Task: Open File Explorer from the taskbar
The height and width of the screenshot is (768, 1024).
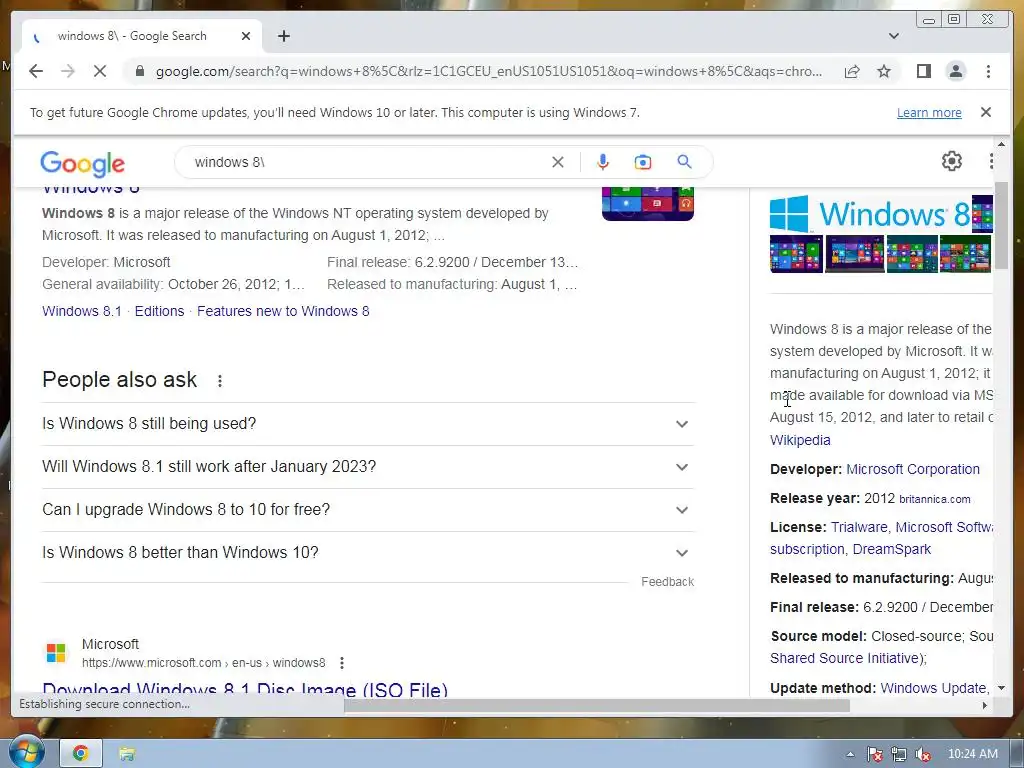Action: (127, 754)
